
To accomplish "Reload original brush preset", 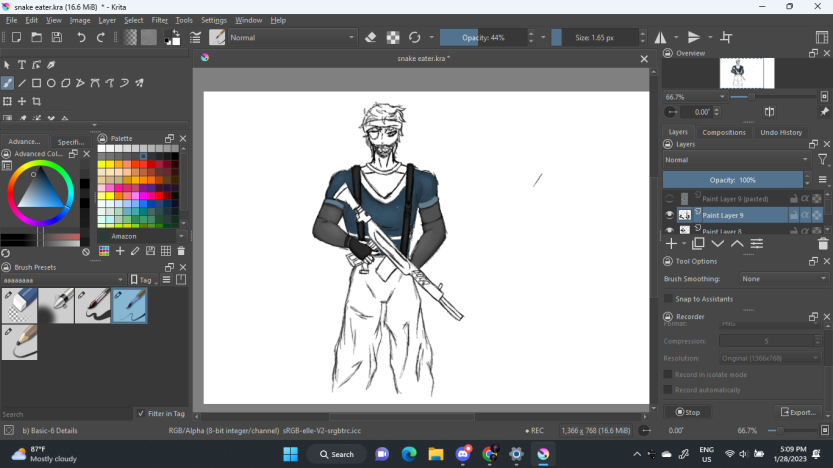I will pyautogui.click(x=414, y=37).
